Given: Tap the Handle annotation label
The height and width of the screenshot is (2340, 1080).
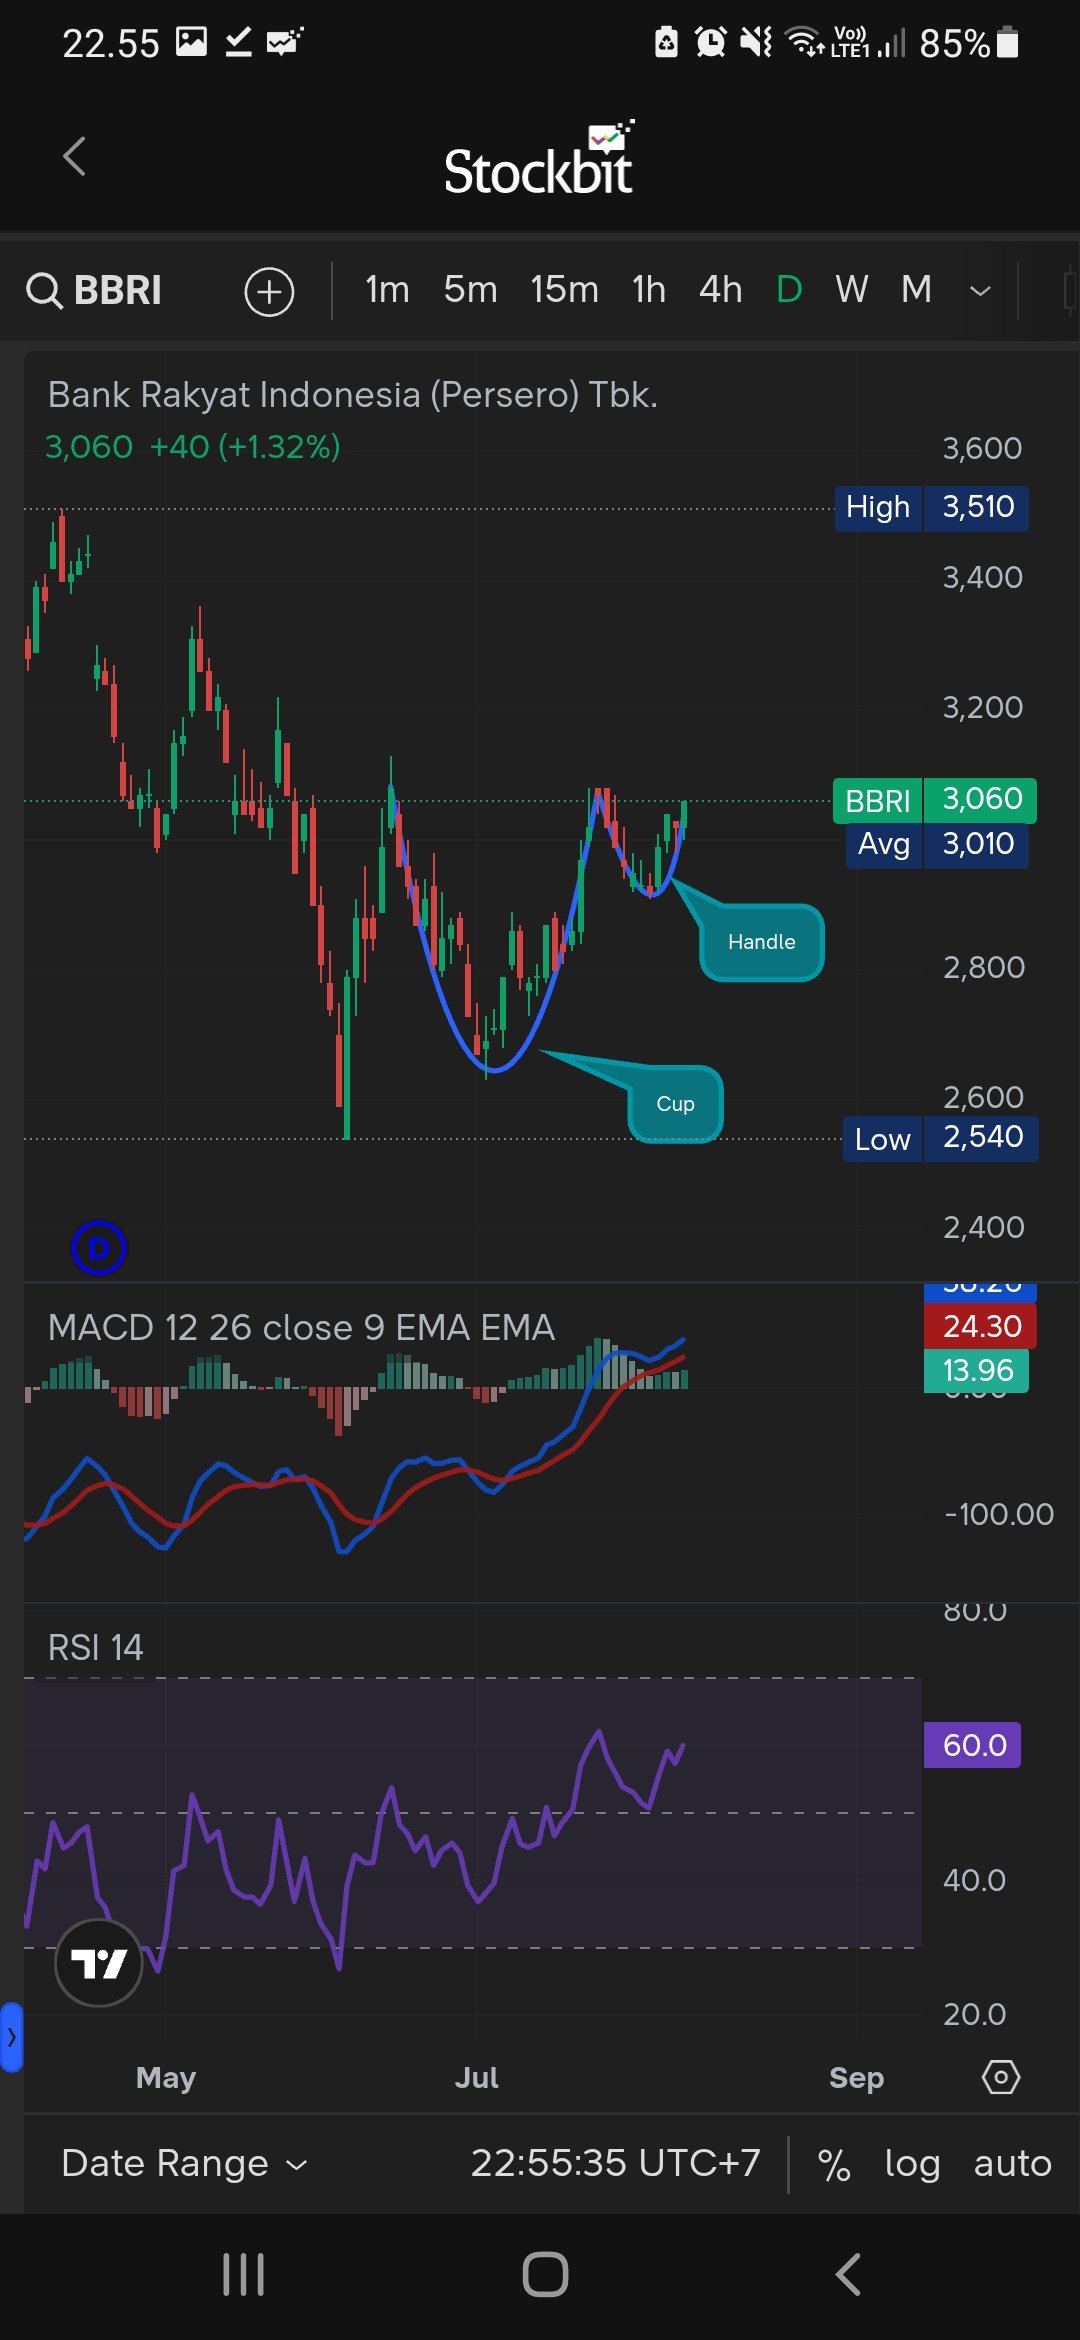Looking at the screenshot, I should click(762, 942).
